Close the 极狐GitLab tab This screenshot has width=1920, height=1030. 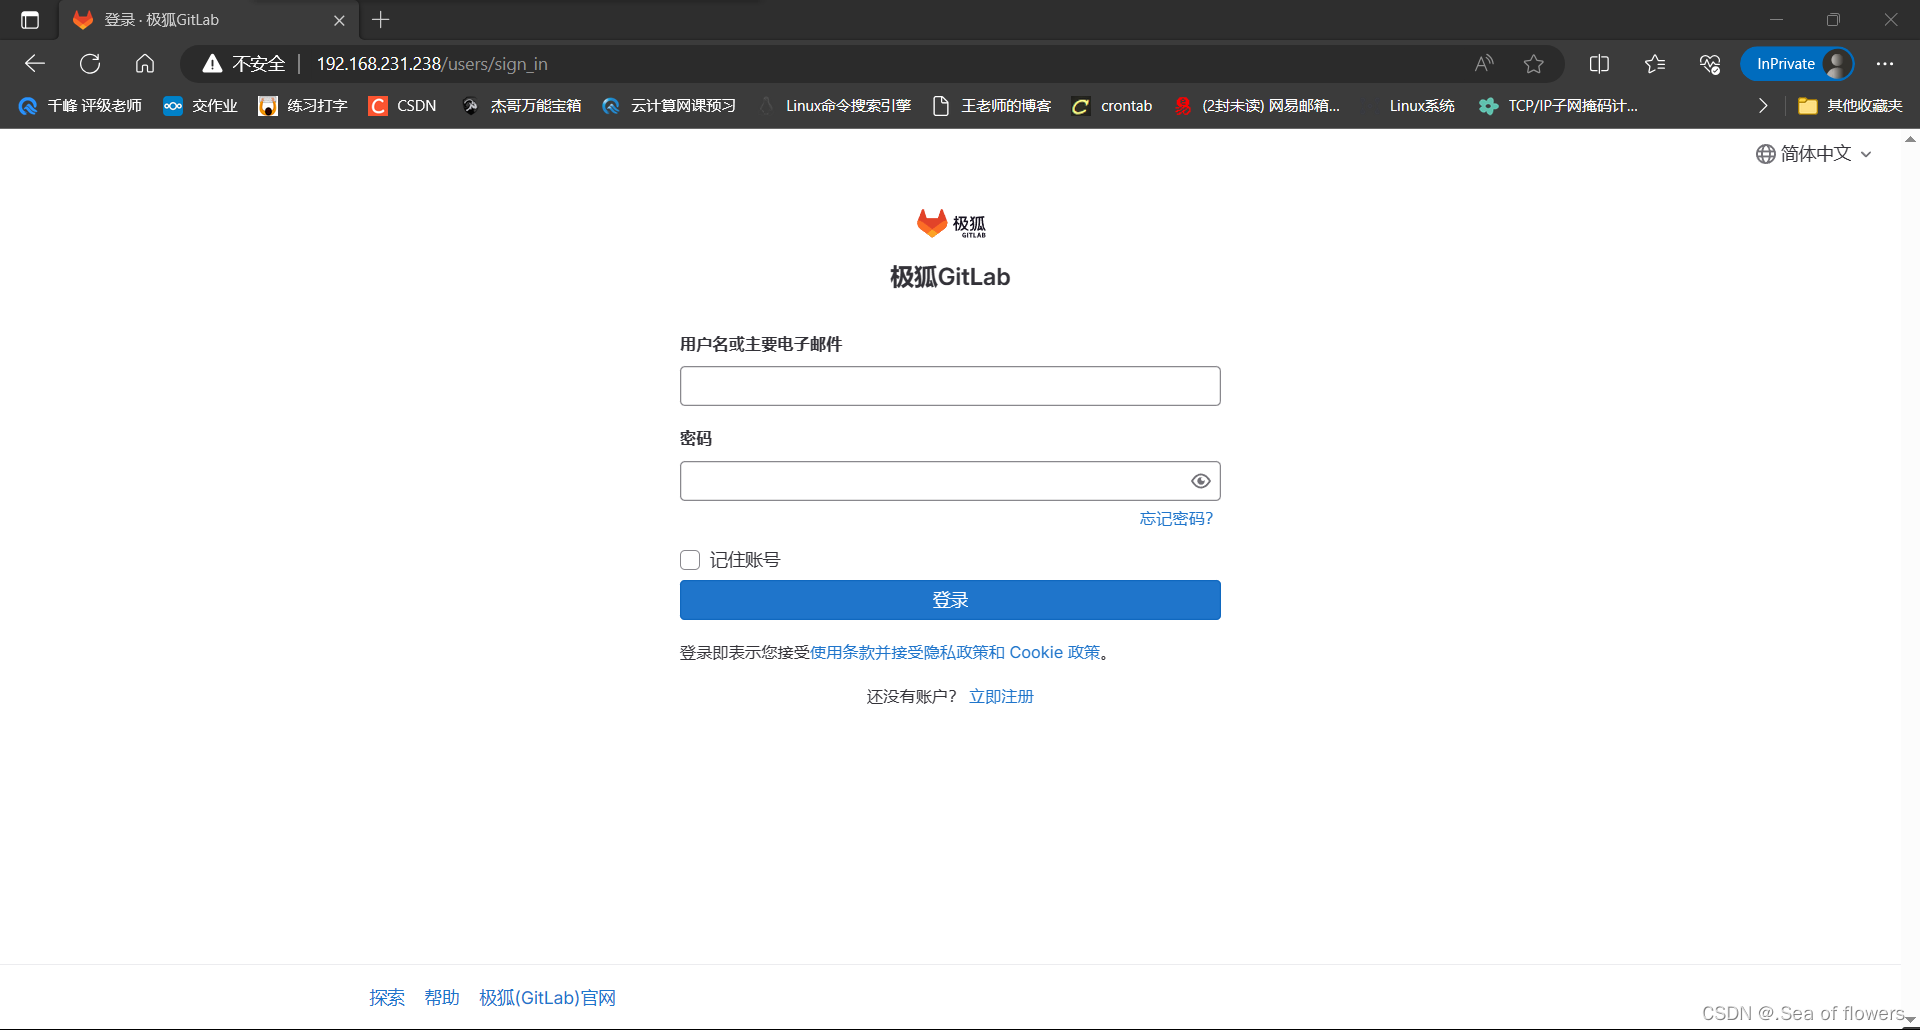click(x=339, y=20)
